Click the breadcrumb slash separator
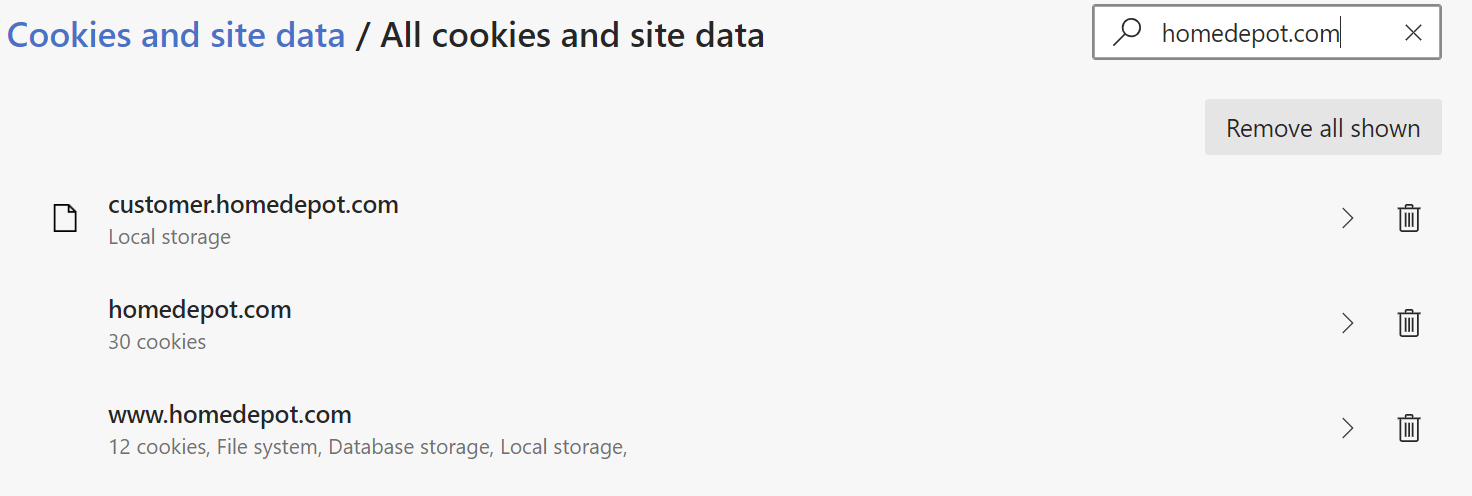Viewport: 1472px width, 496px height. coord(362,36)
